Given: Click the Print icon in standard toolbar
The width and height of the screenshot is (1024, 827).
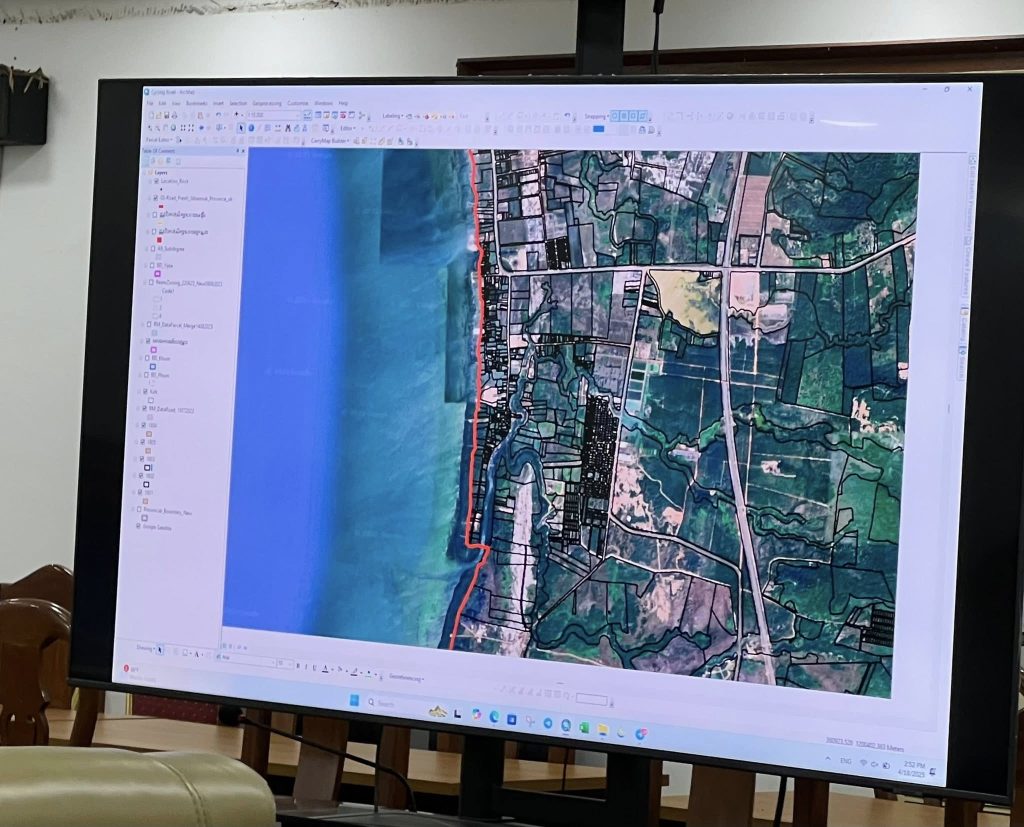Looking at the screenshot, I should click(x=174, y=116).
